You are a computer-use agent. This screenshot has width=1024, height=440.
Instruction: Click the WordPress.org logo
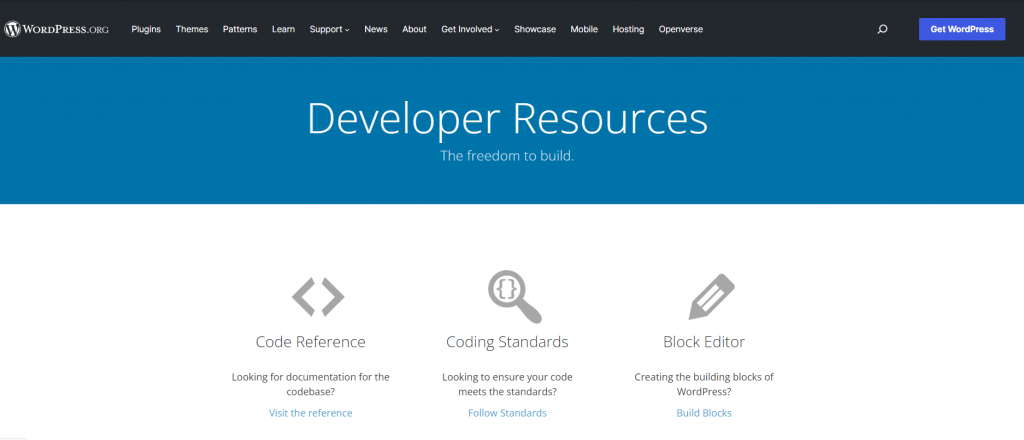(x=56, y=29)
